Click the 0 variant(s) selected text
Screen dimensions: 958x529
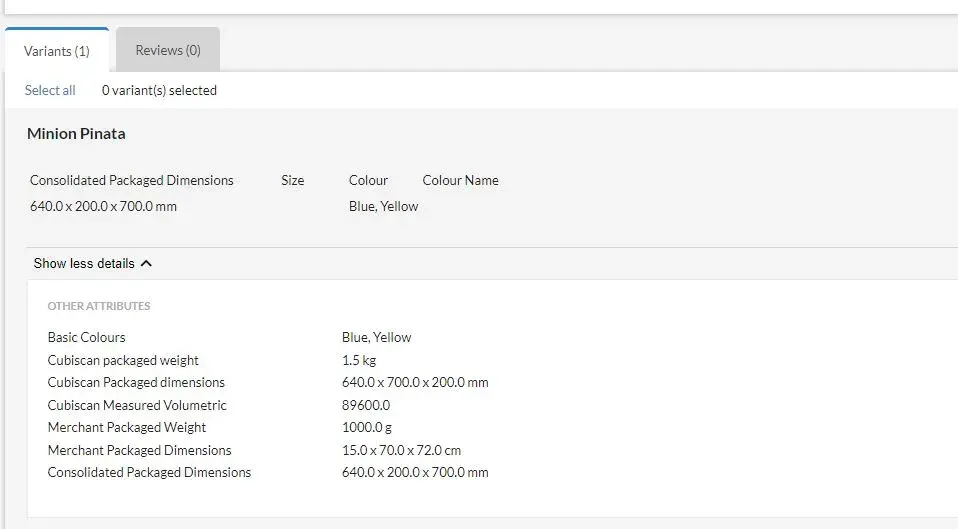click(159, 90)
